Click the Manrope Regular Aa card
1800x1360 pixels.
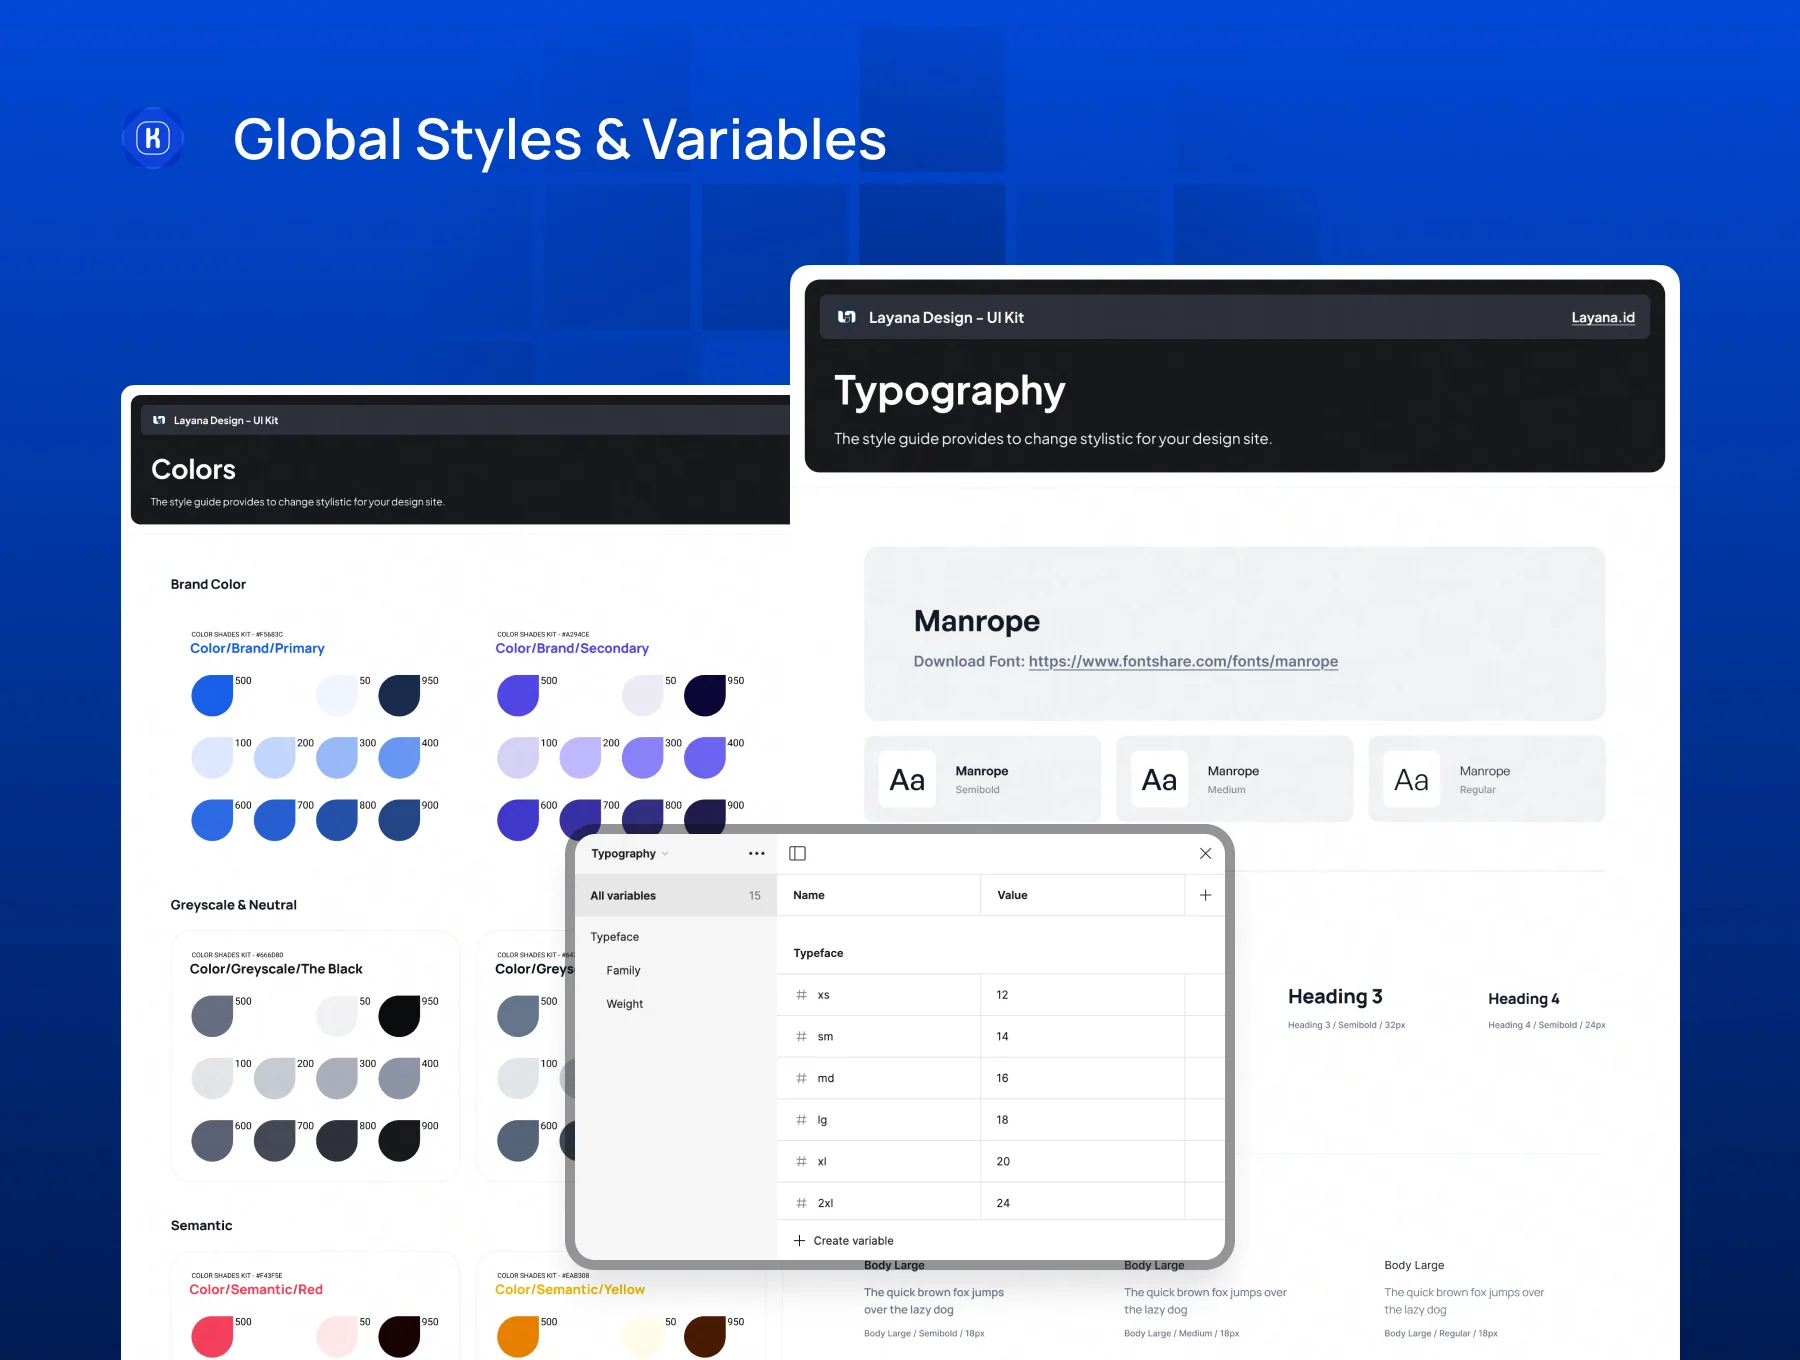tap(1486, 779)
